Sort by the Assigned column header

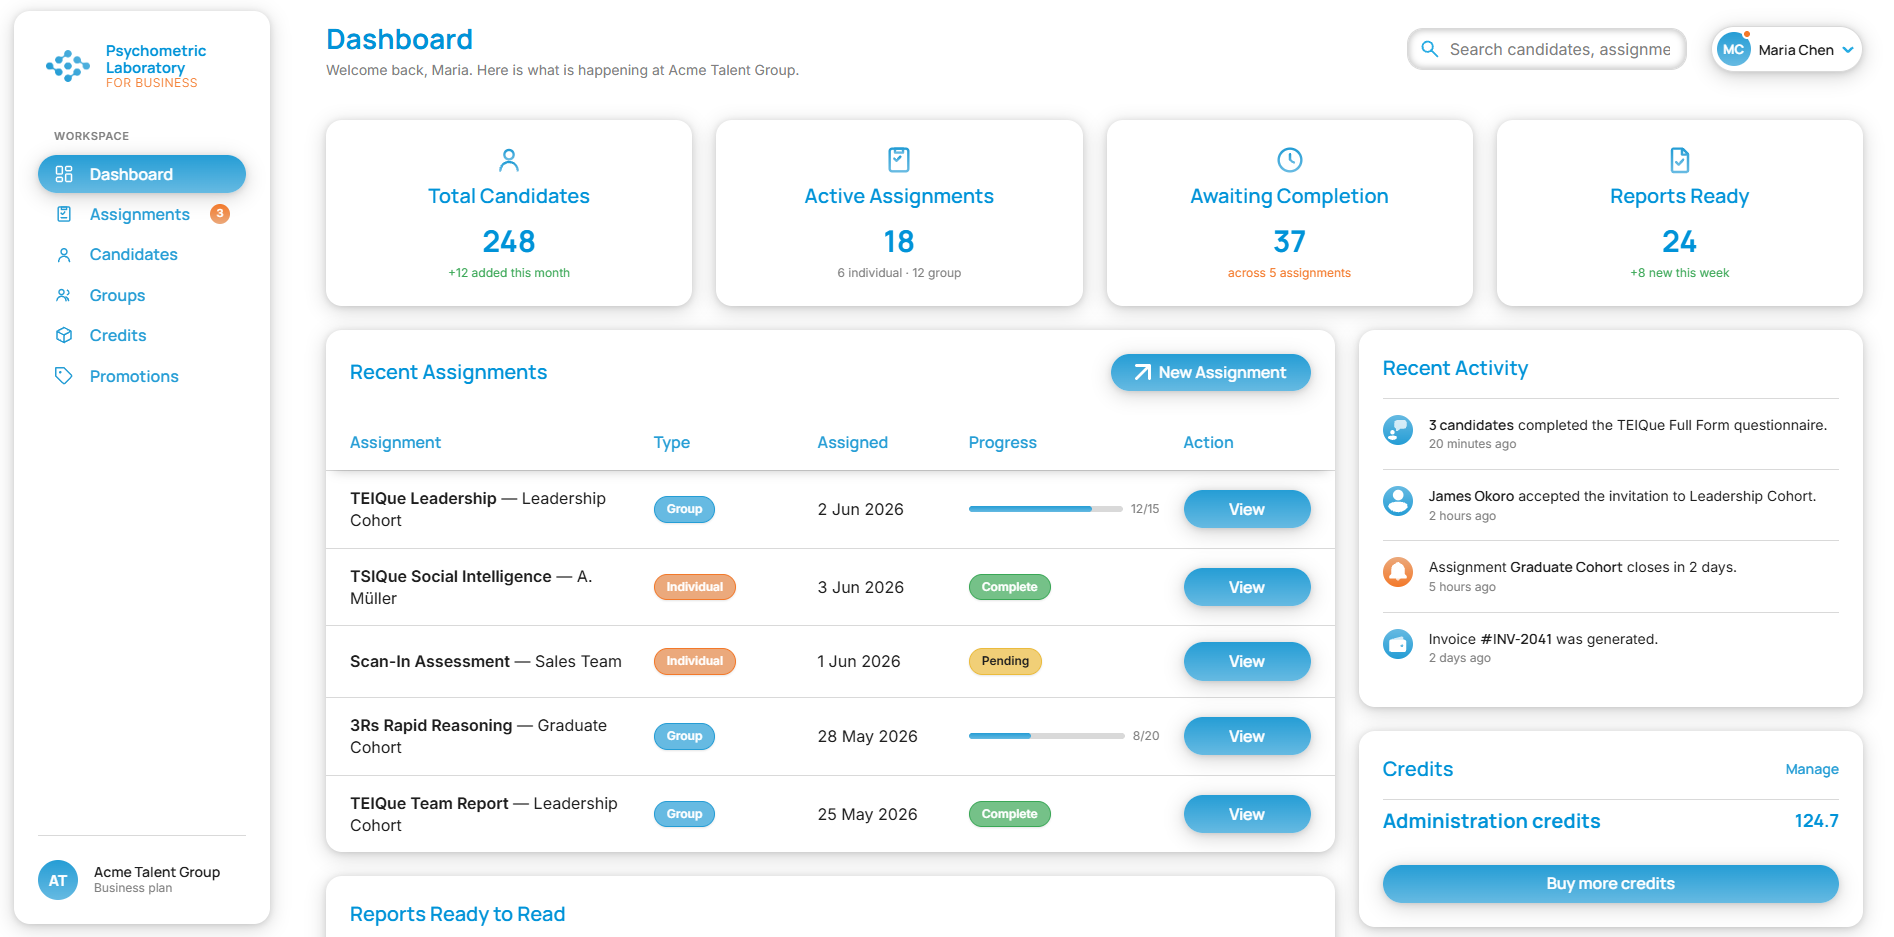(x=852, y=442)
